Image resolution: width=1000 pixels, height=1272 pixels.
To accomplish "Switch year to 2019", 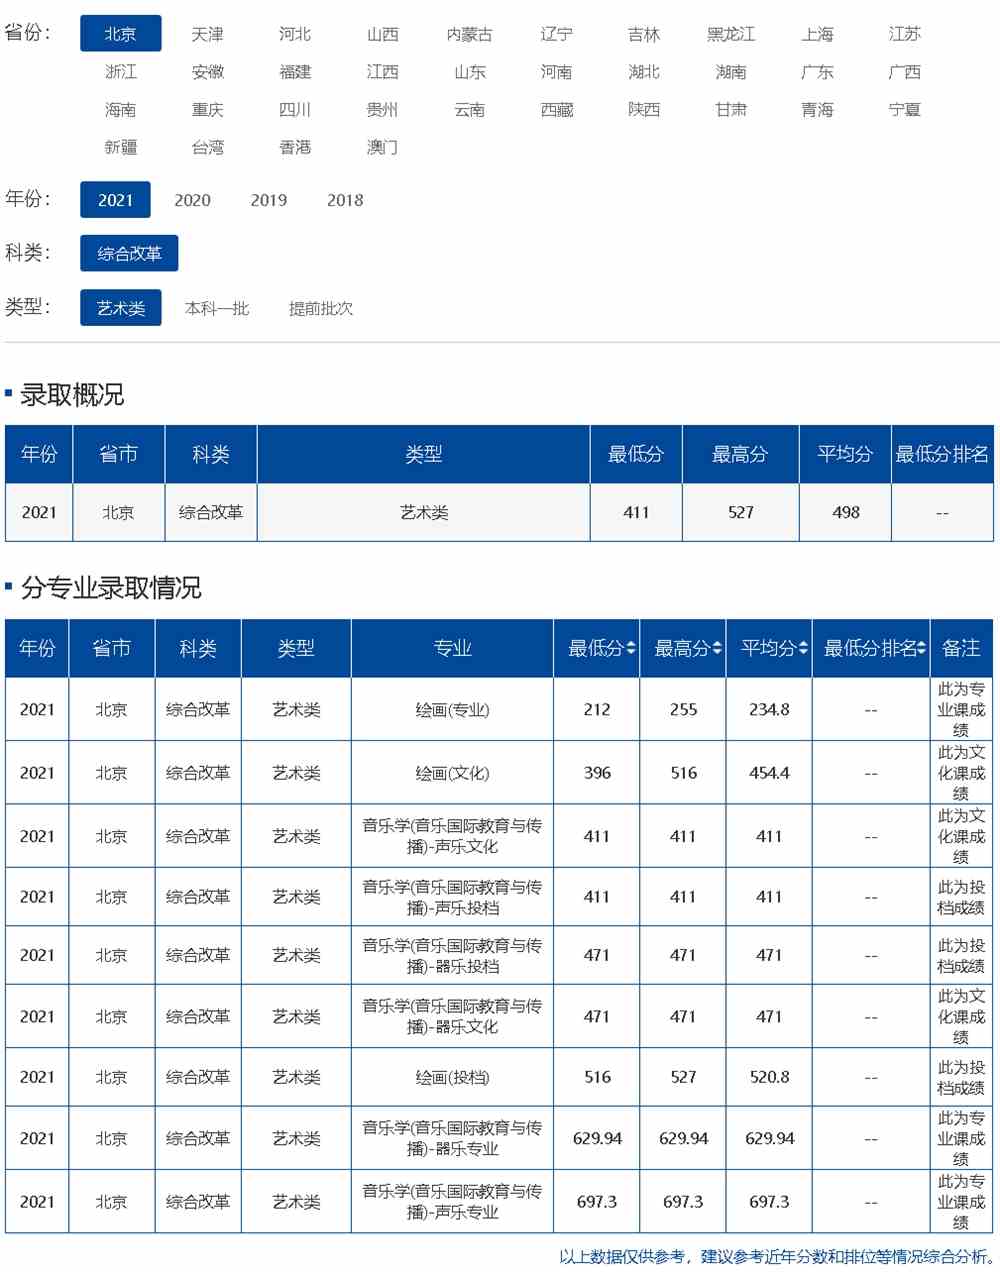I will click(269, 200).
